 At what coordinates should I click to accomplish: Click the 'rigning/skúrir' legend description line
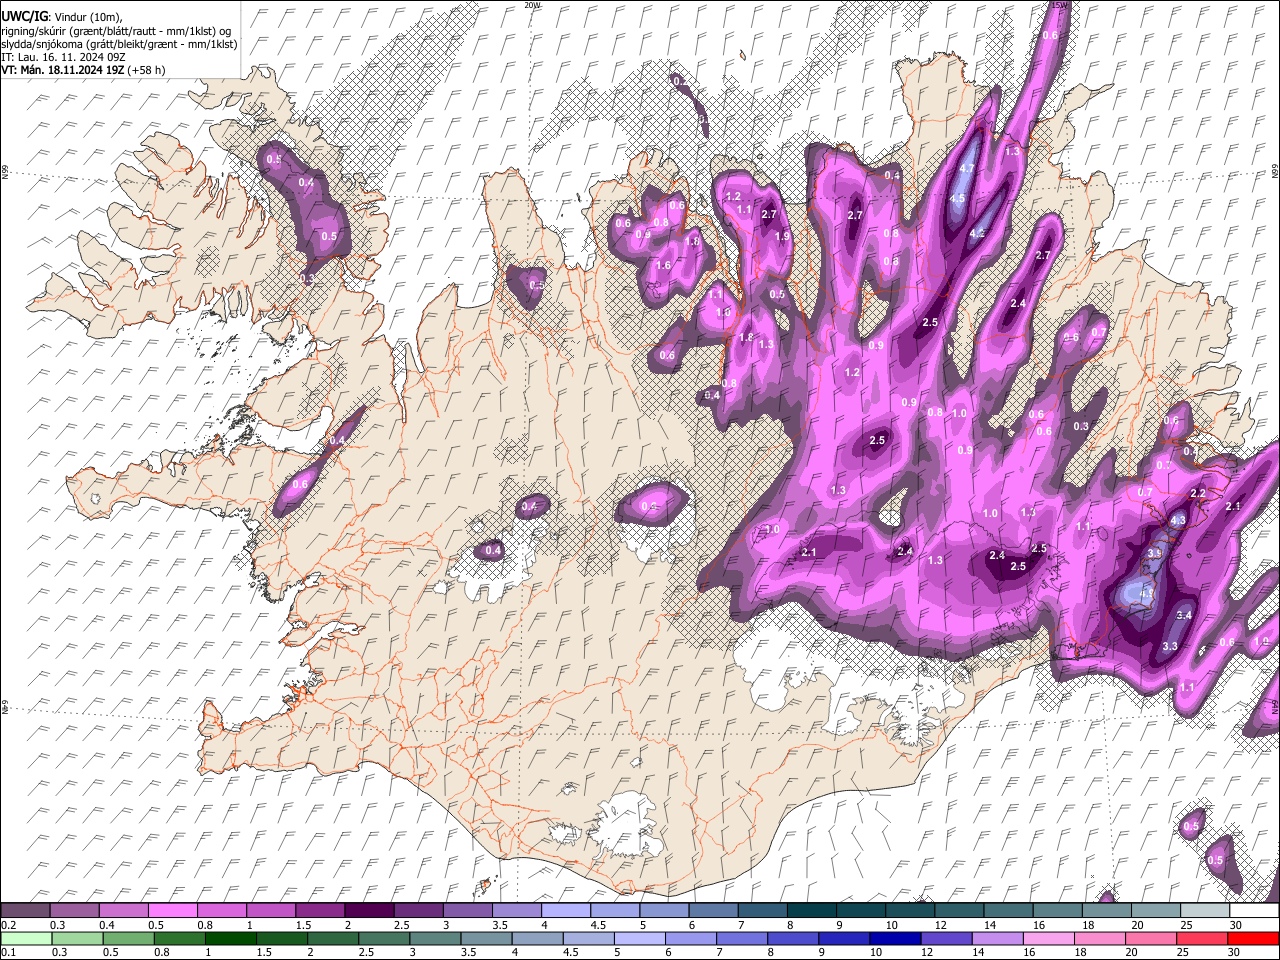116,31
